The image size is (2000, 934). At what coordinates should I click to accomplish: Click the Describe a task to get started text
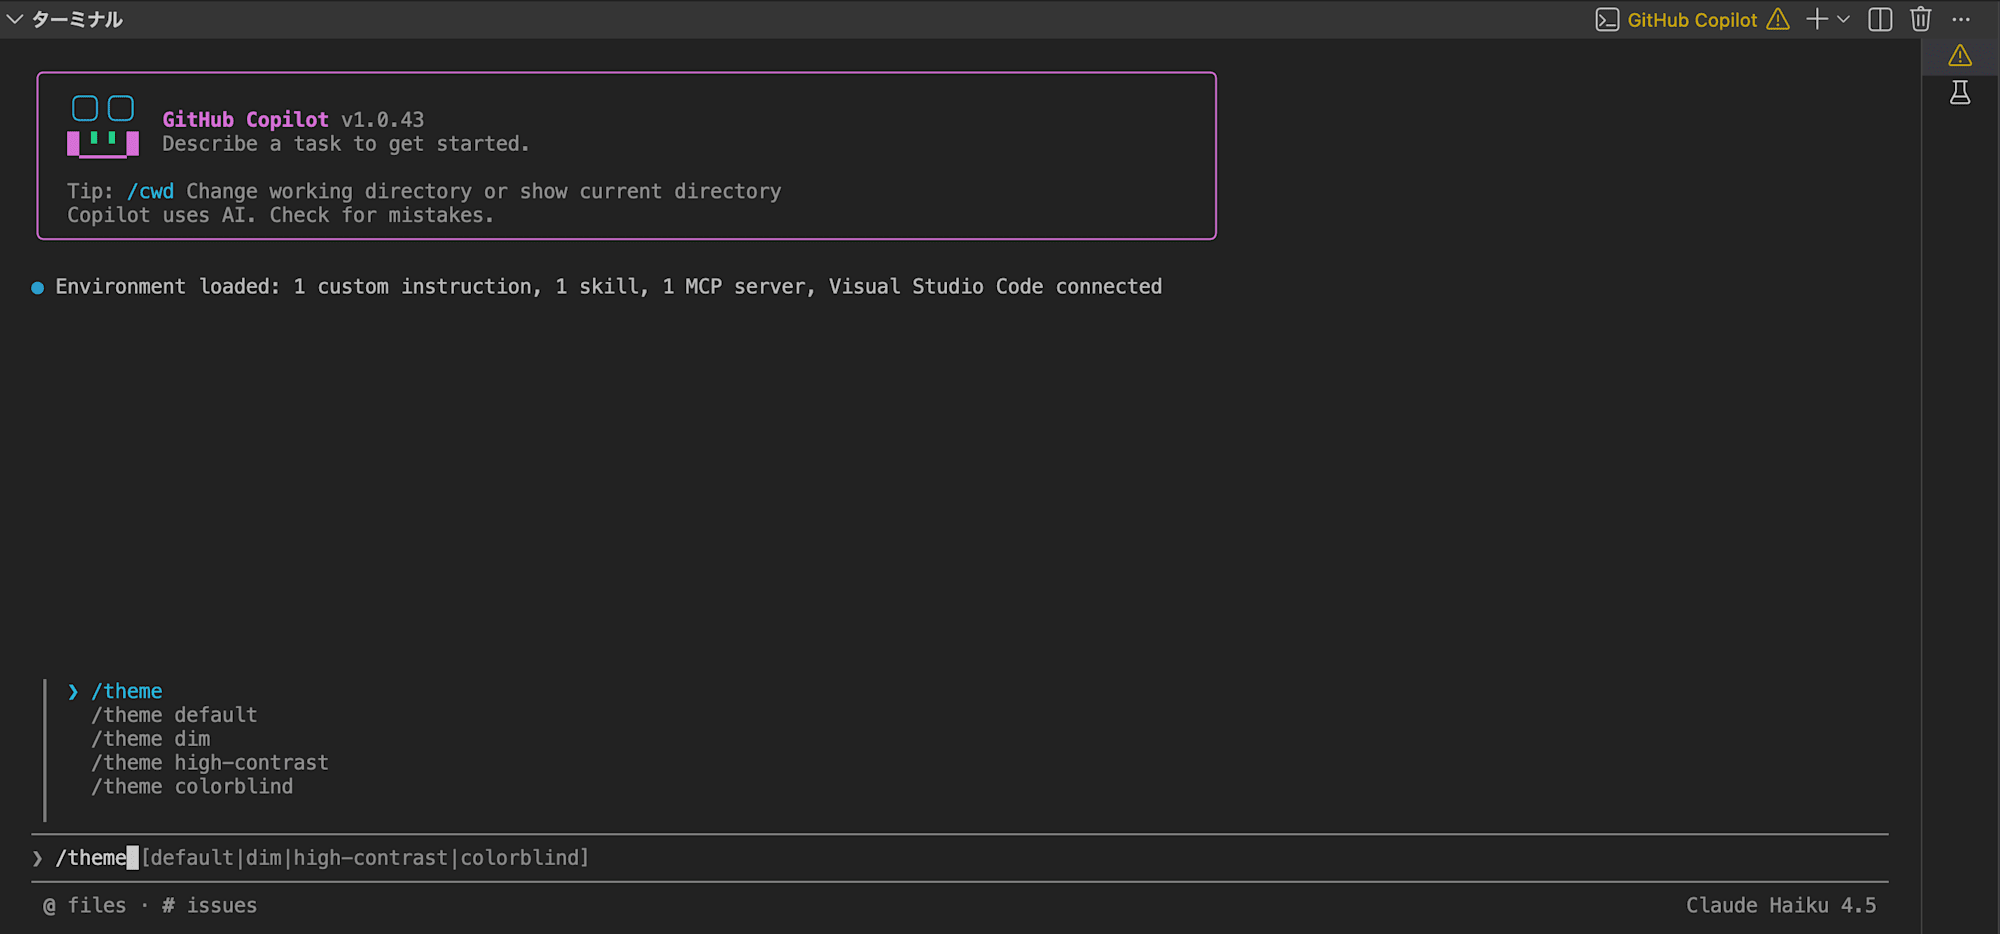point(346,144)
